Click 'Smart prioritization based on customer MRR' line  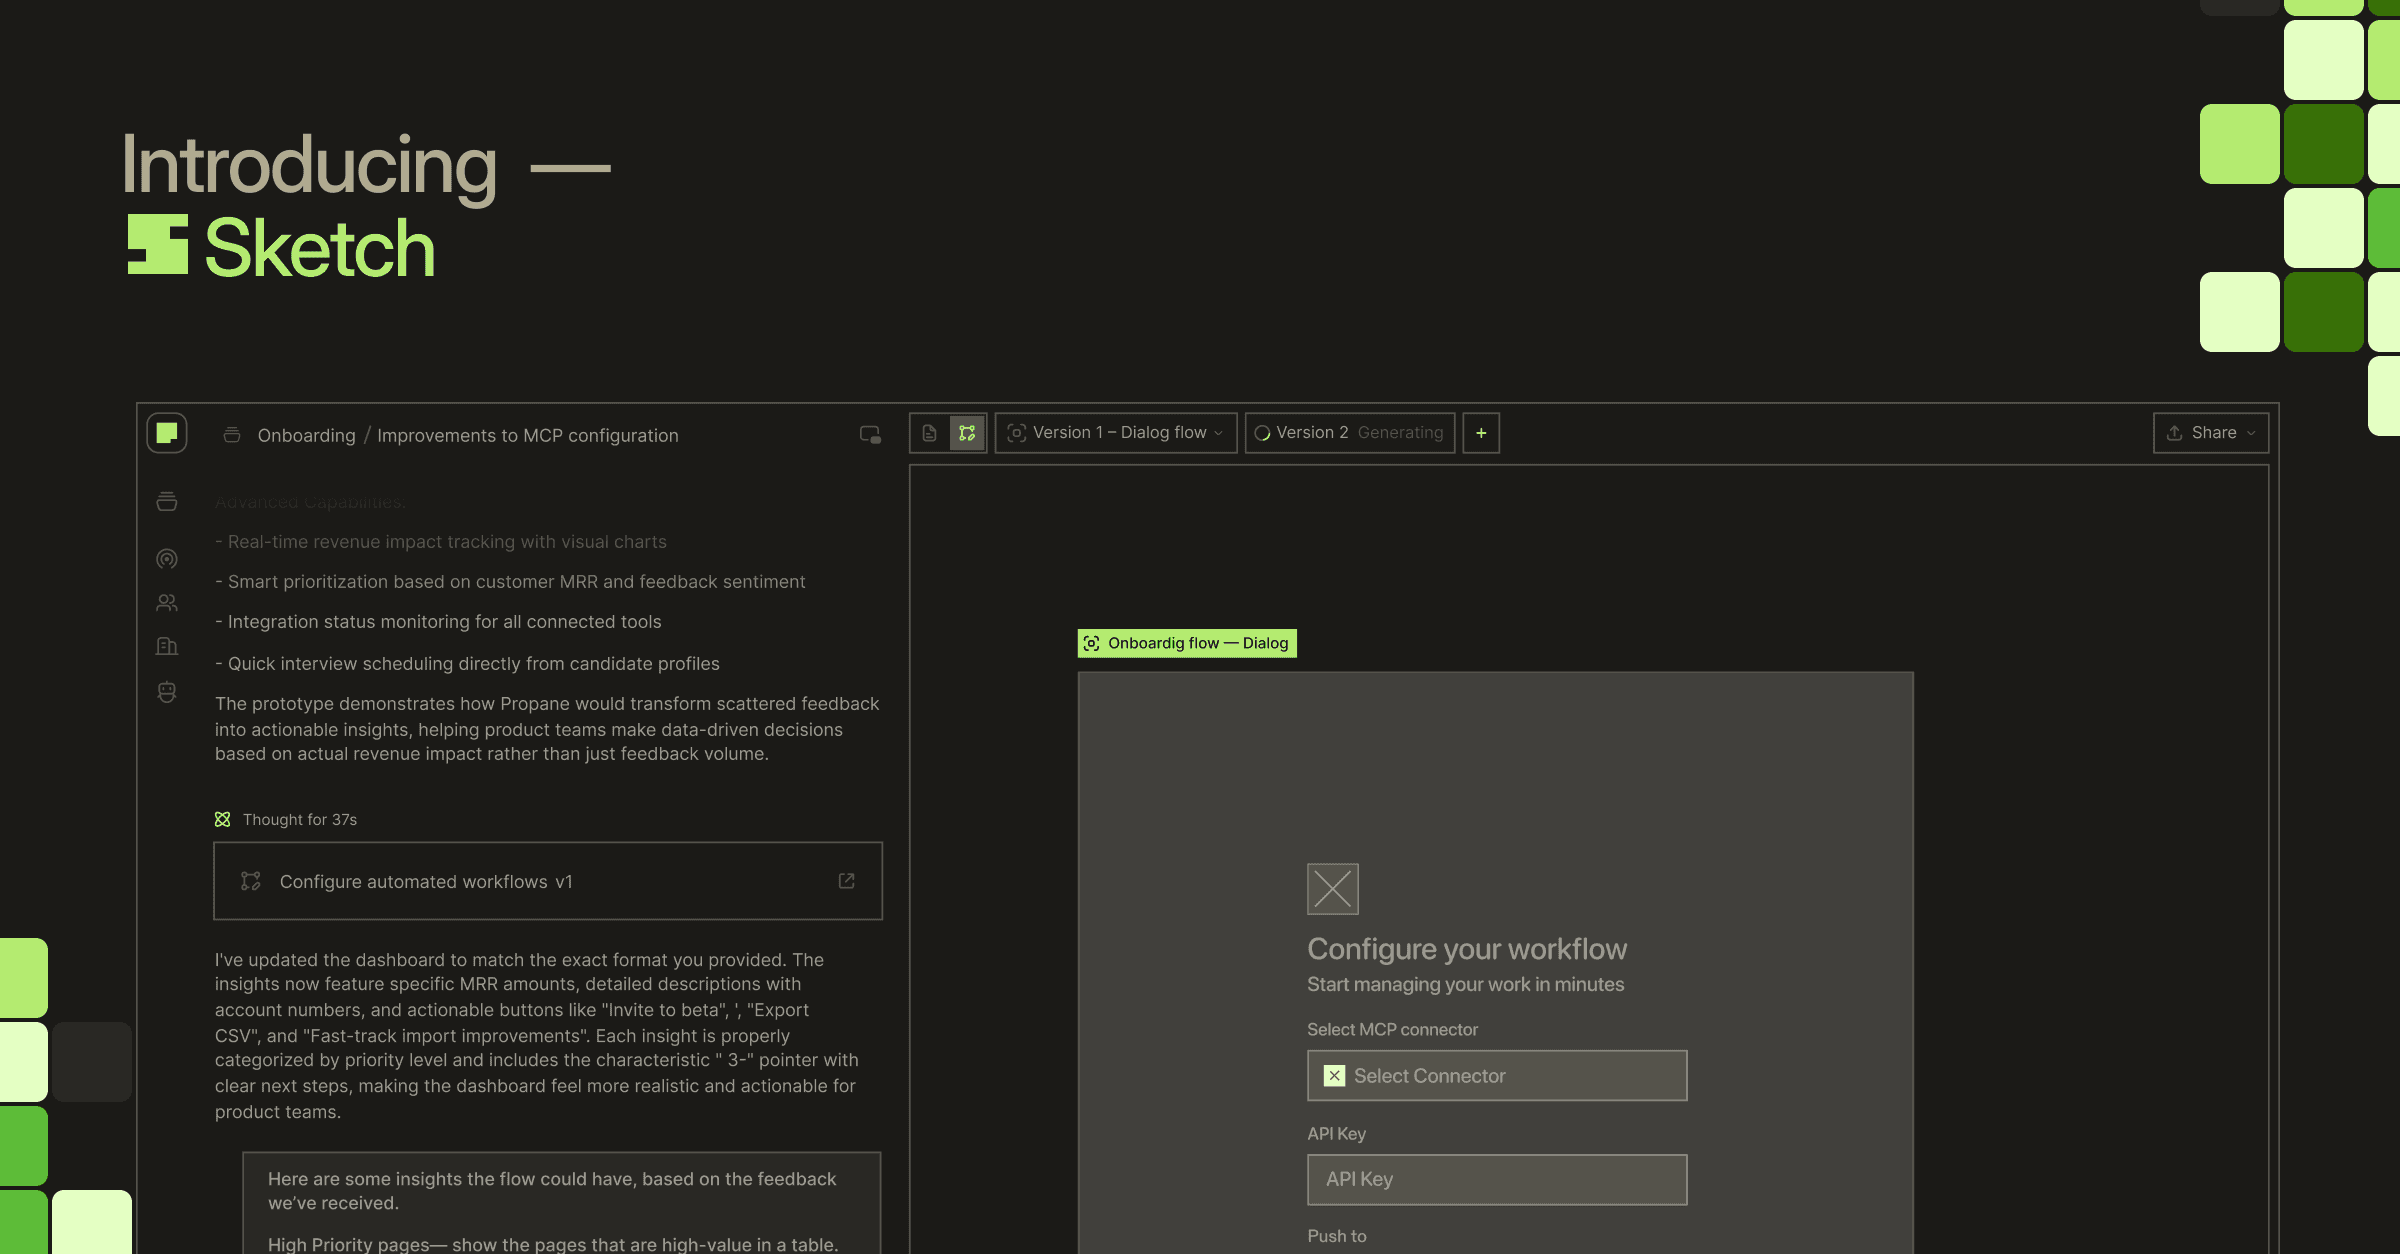tap(510, 582)
